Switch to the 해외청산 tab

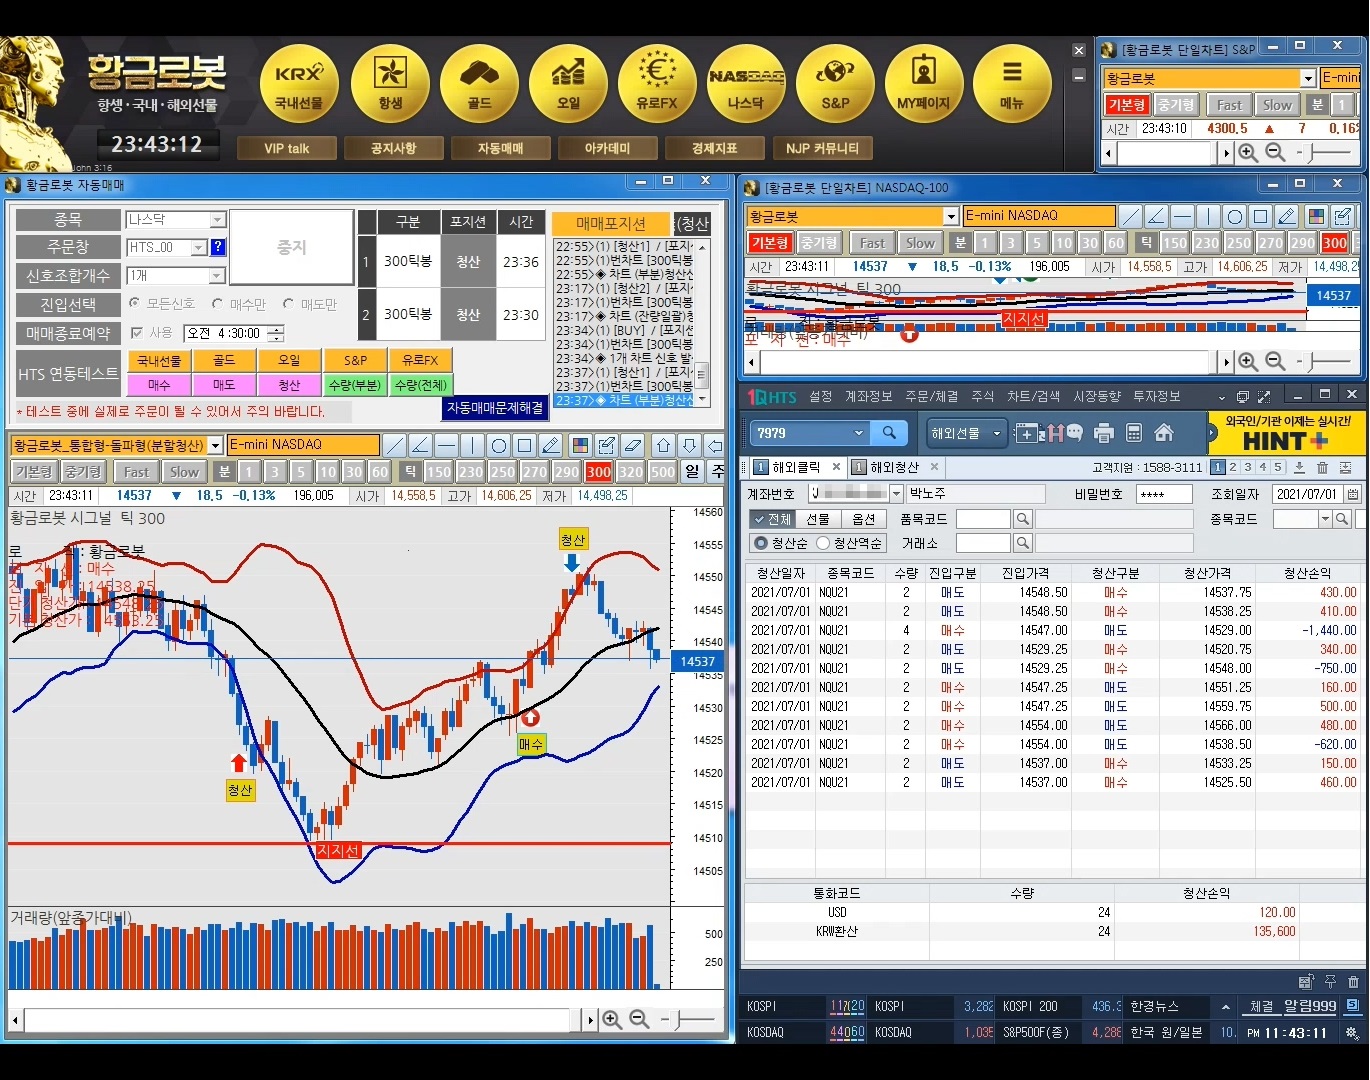[895, 467]
